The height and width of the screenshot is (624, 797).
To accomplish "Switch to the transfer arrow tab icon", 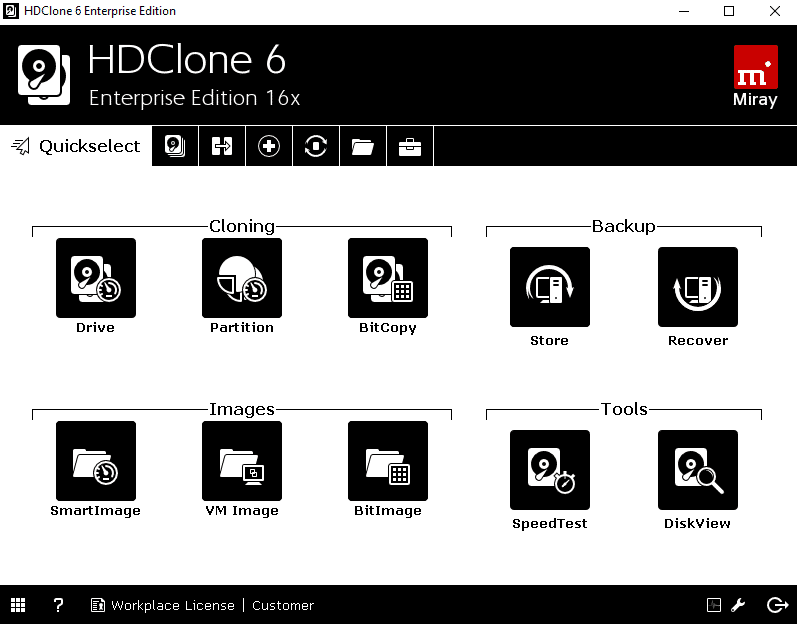I will [x=222, y=146].
